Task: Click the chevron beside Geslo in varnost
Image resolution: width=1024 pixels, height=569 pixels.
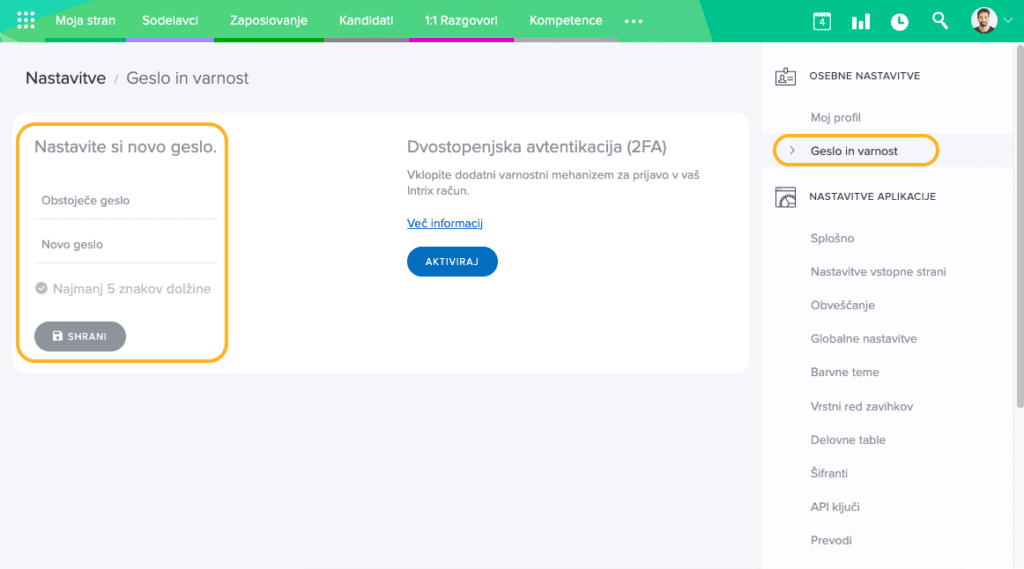Action: click(792, 151)
